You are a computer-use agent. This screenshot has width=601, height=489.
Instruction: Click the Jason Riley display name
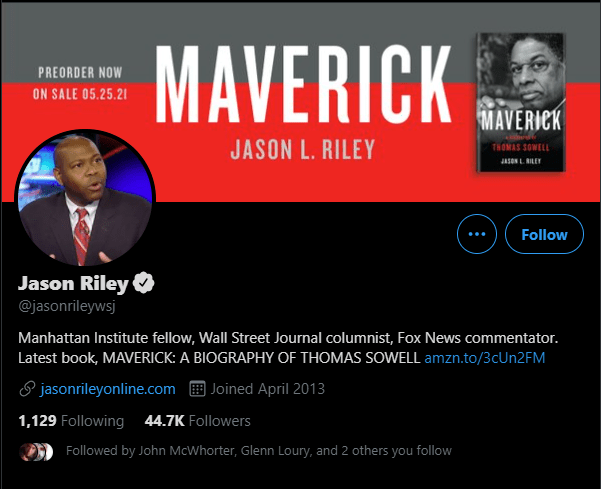click(73, 284)
